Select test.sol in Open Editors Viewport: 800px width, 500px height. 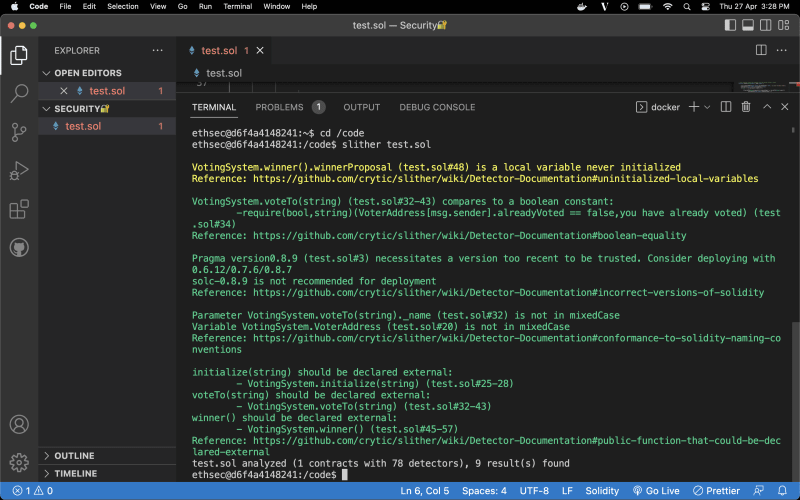pyautogui.click(x=107, y=91)
